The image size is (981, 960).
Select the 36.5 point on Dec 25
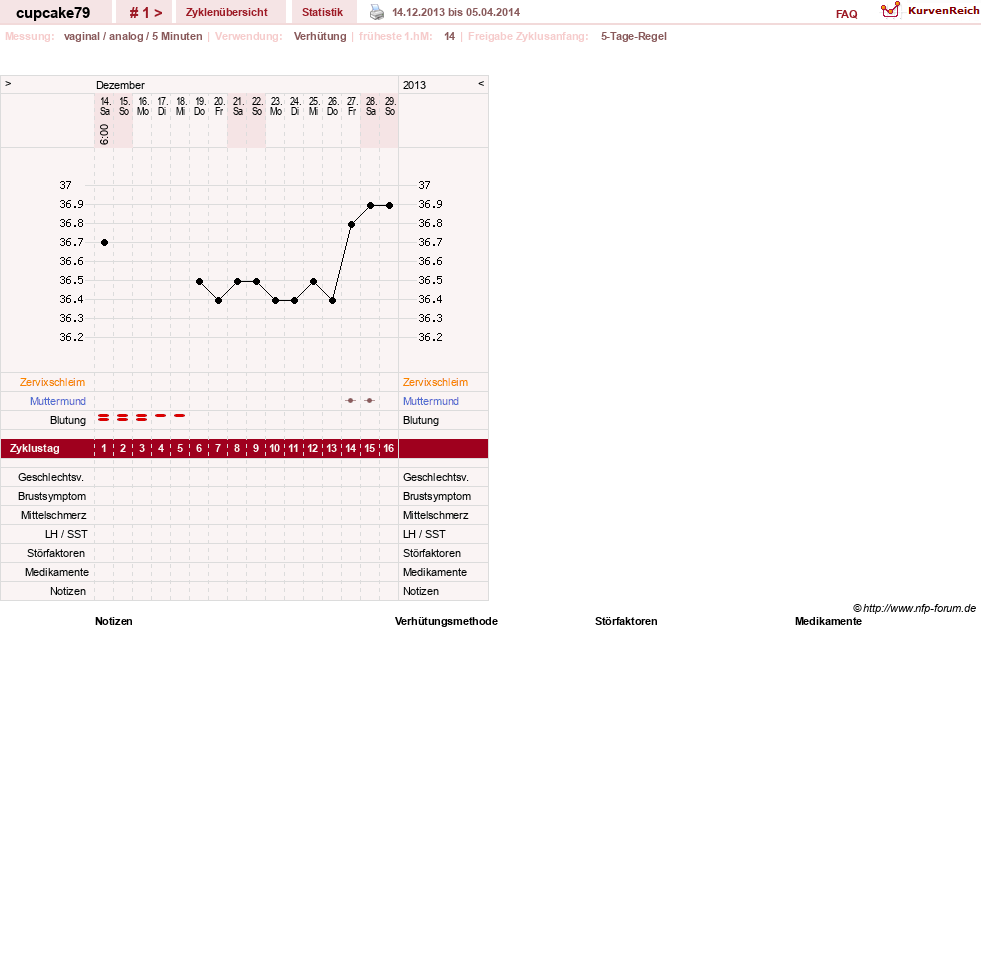[x=313, y=282]
